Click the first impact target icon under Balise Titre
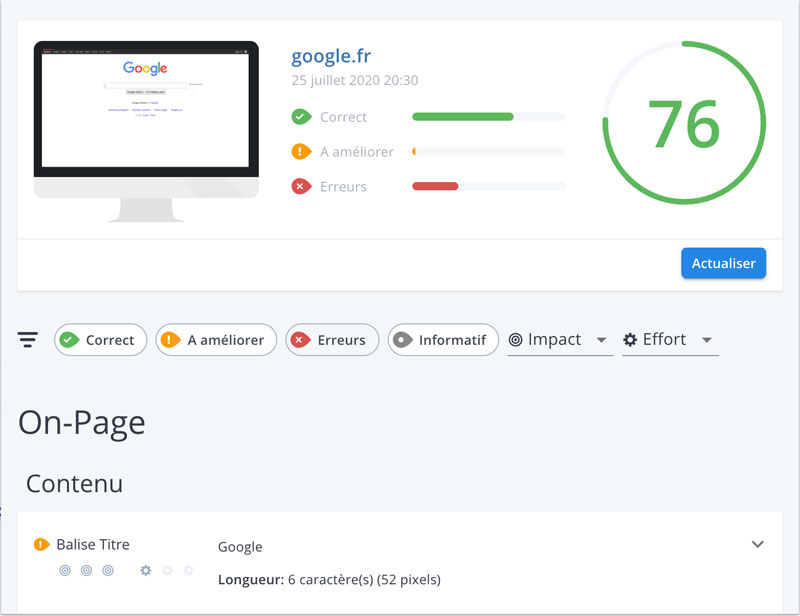The image size is (800, 616). click(x=65, y=570)
